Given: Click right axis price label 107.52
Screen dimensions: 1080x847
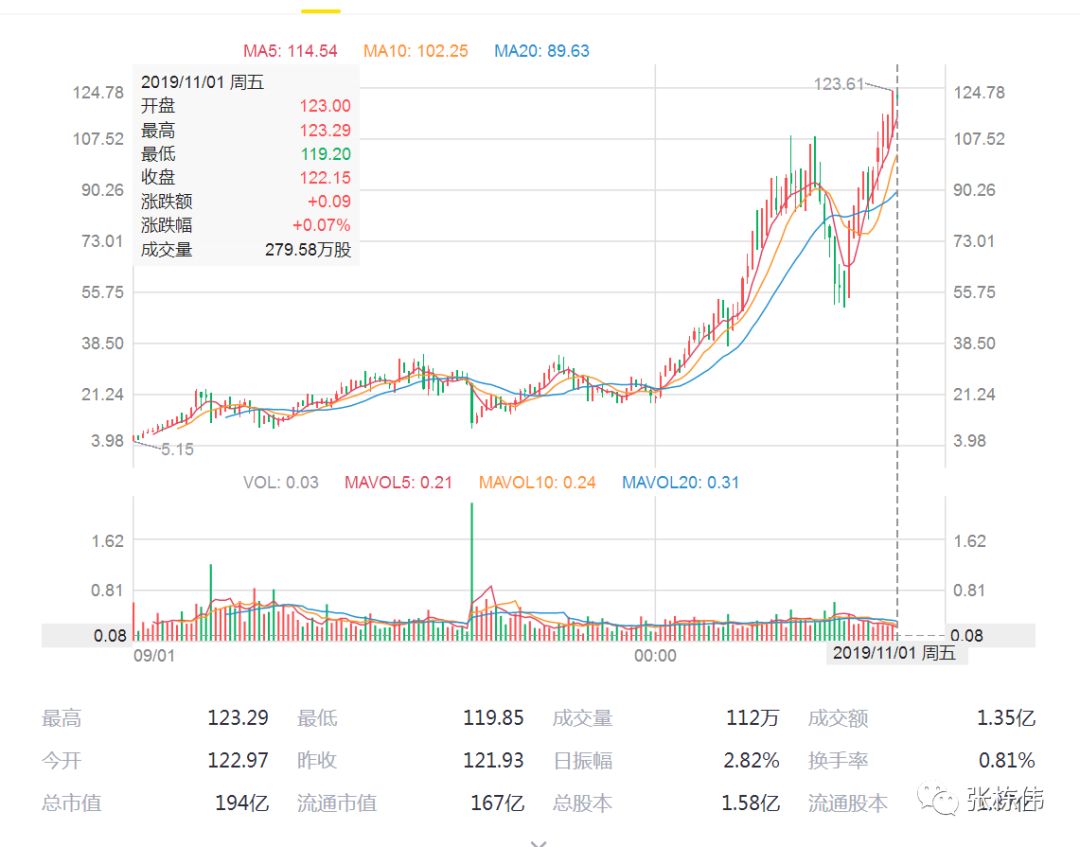Looking at the screenshot, I should tap(979, 139).
